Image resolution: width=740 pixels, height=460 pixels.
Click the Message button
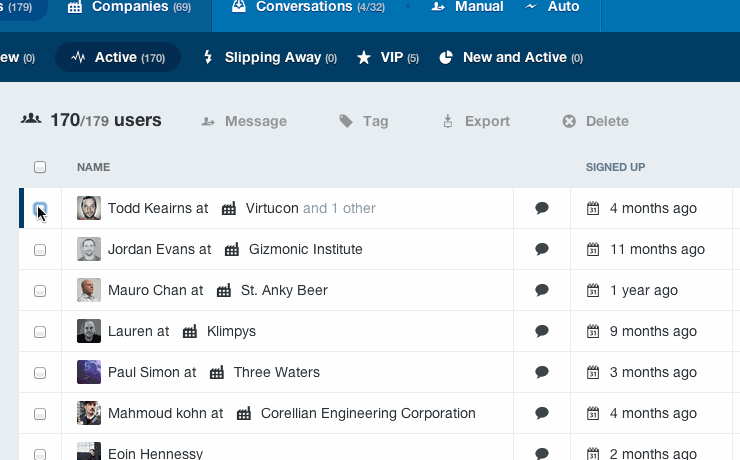coord(244,121)
